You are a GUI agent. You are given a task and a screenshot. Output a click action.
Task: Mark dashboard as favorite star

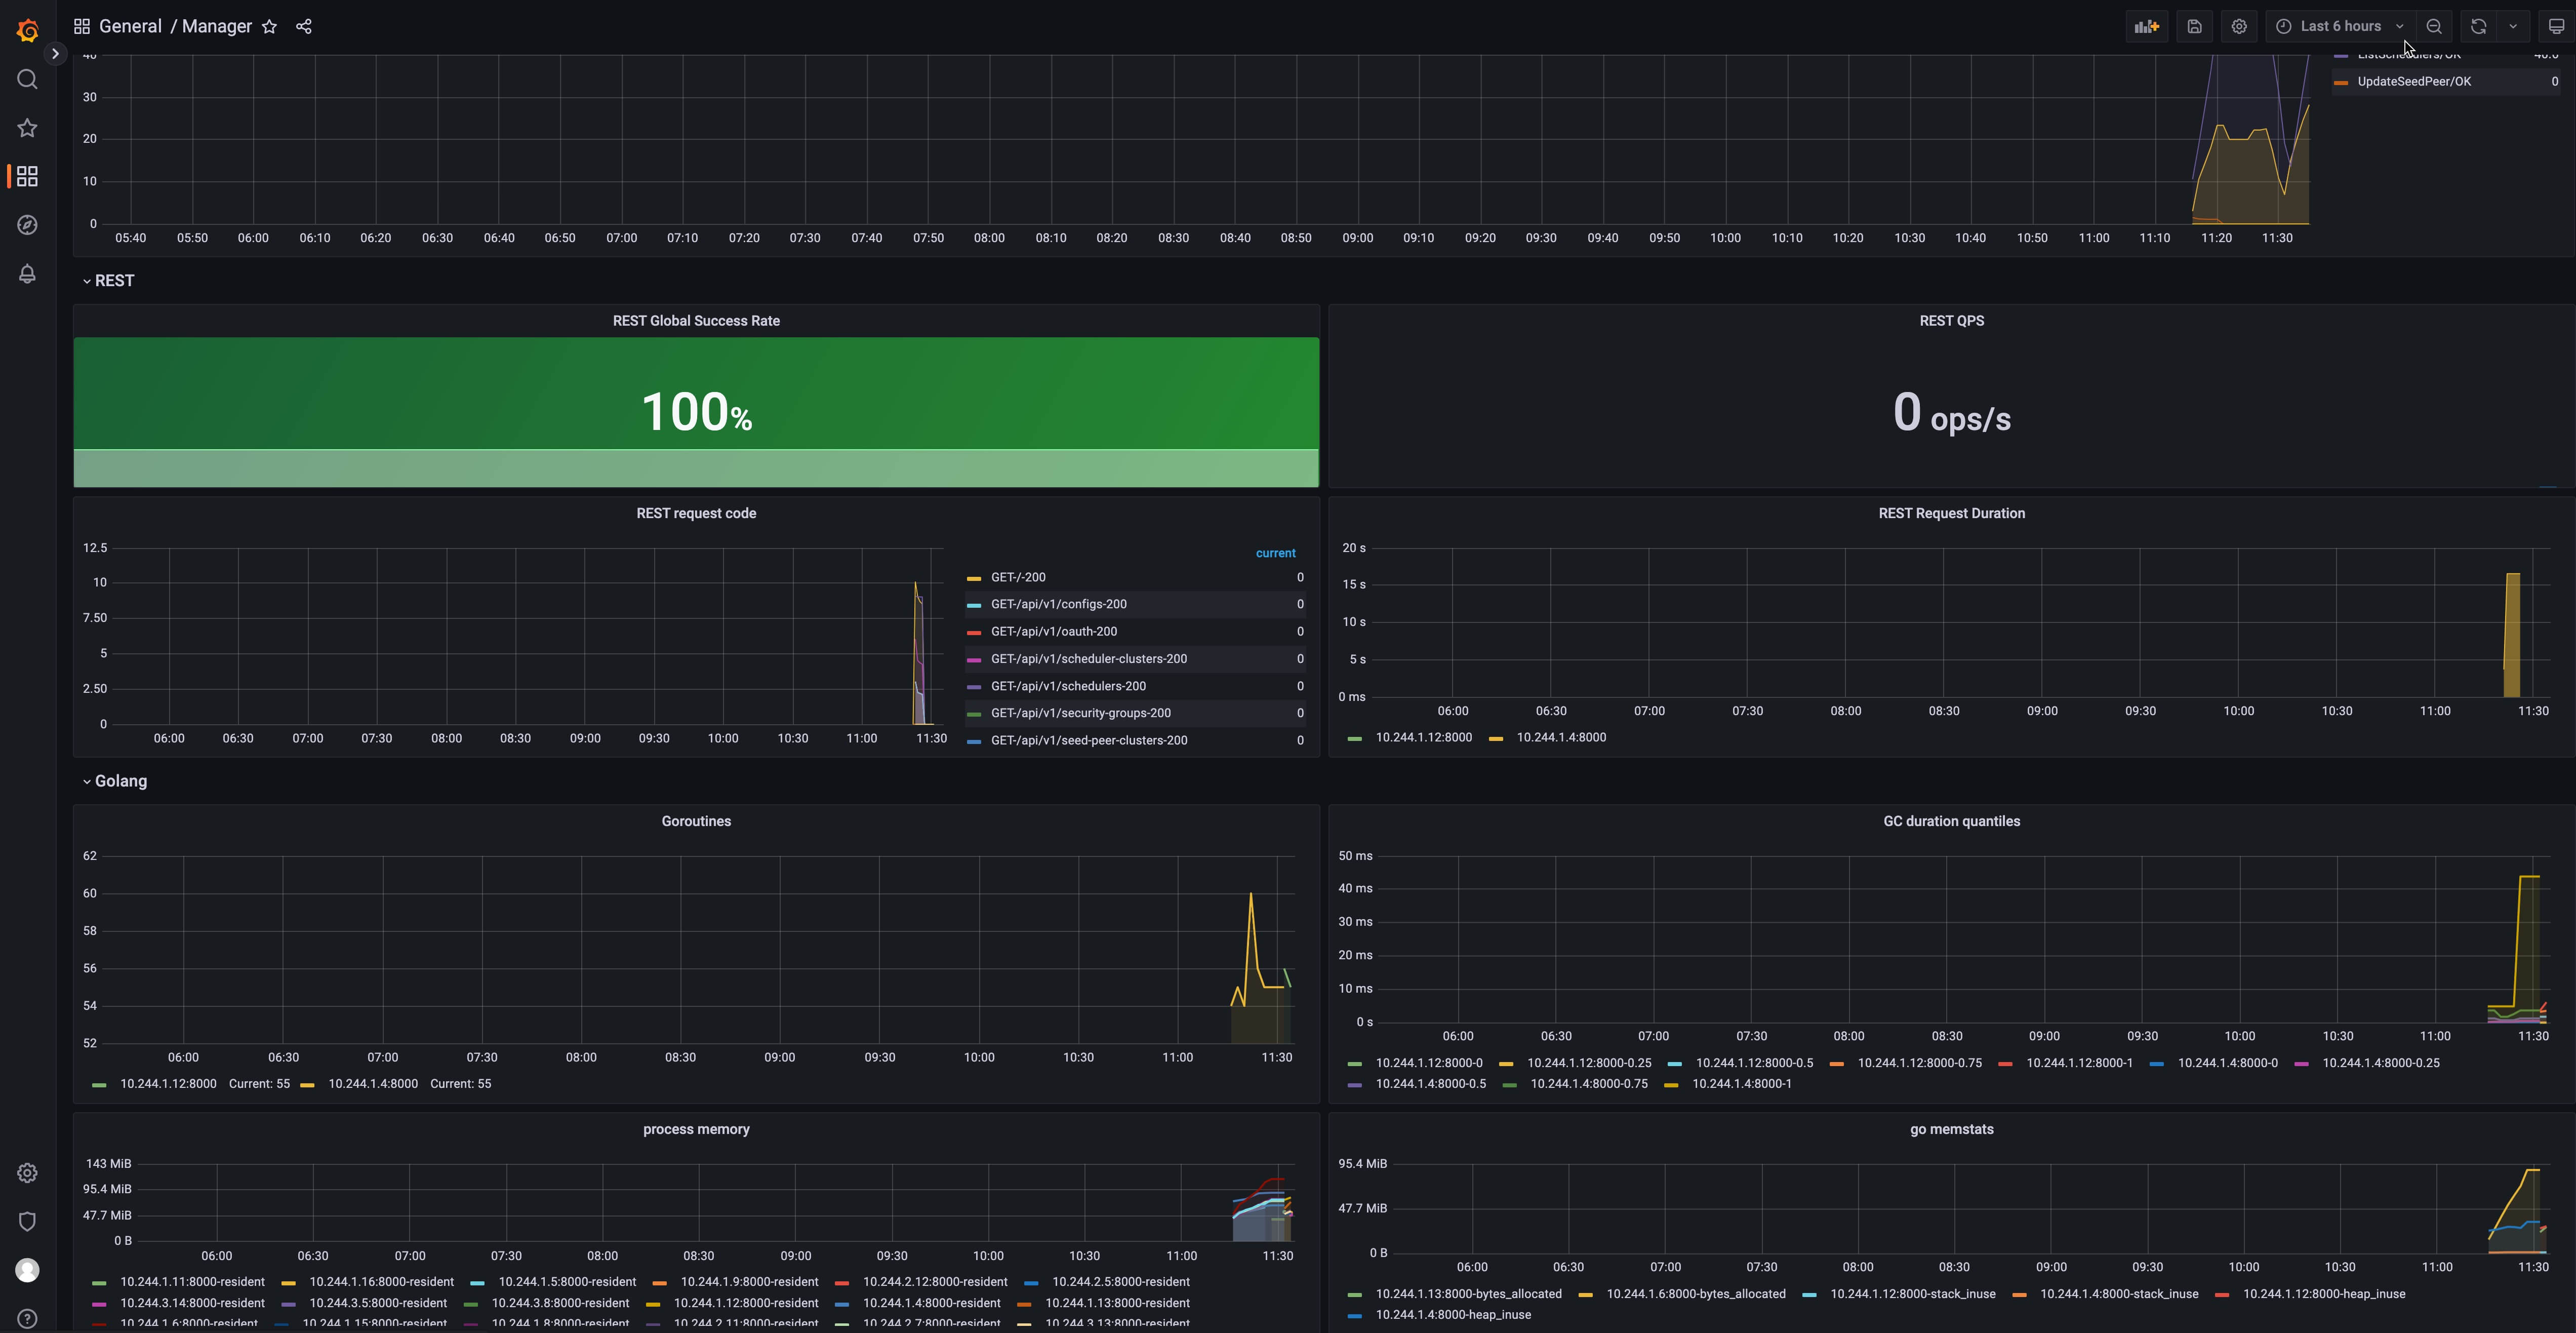pos(269,27)
